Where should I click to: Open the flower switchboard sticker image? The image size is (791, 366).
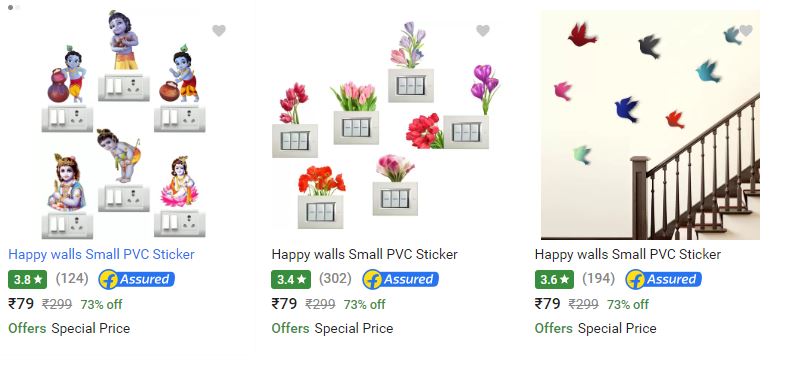click(387, 125)
